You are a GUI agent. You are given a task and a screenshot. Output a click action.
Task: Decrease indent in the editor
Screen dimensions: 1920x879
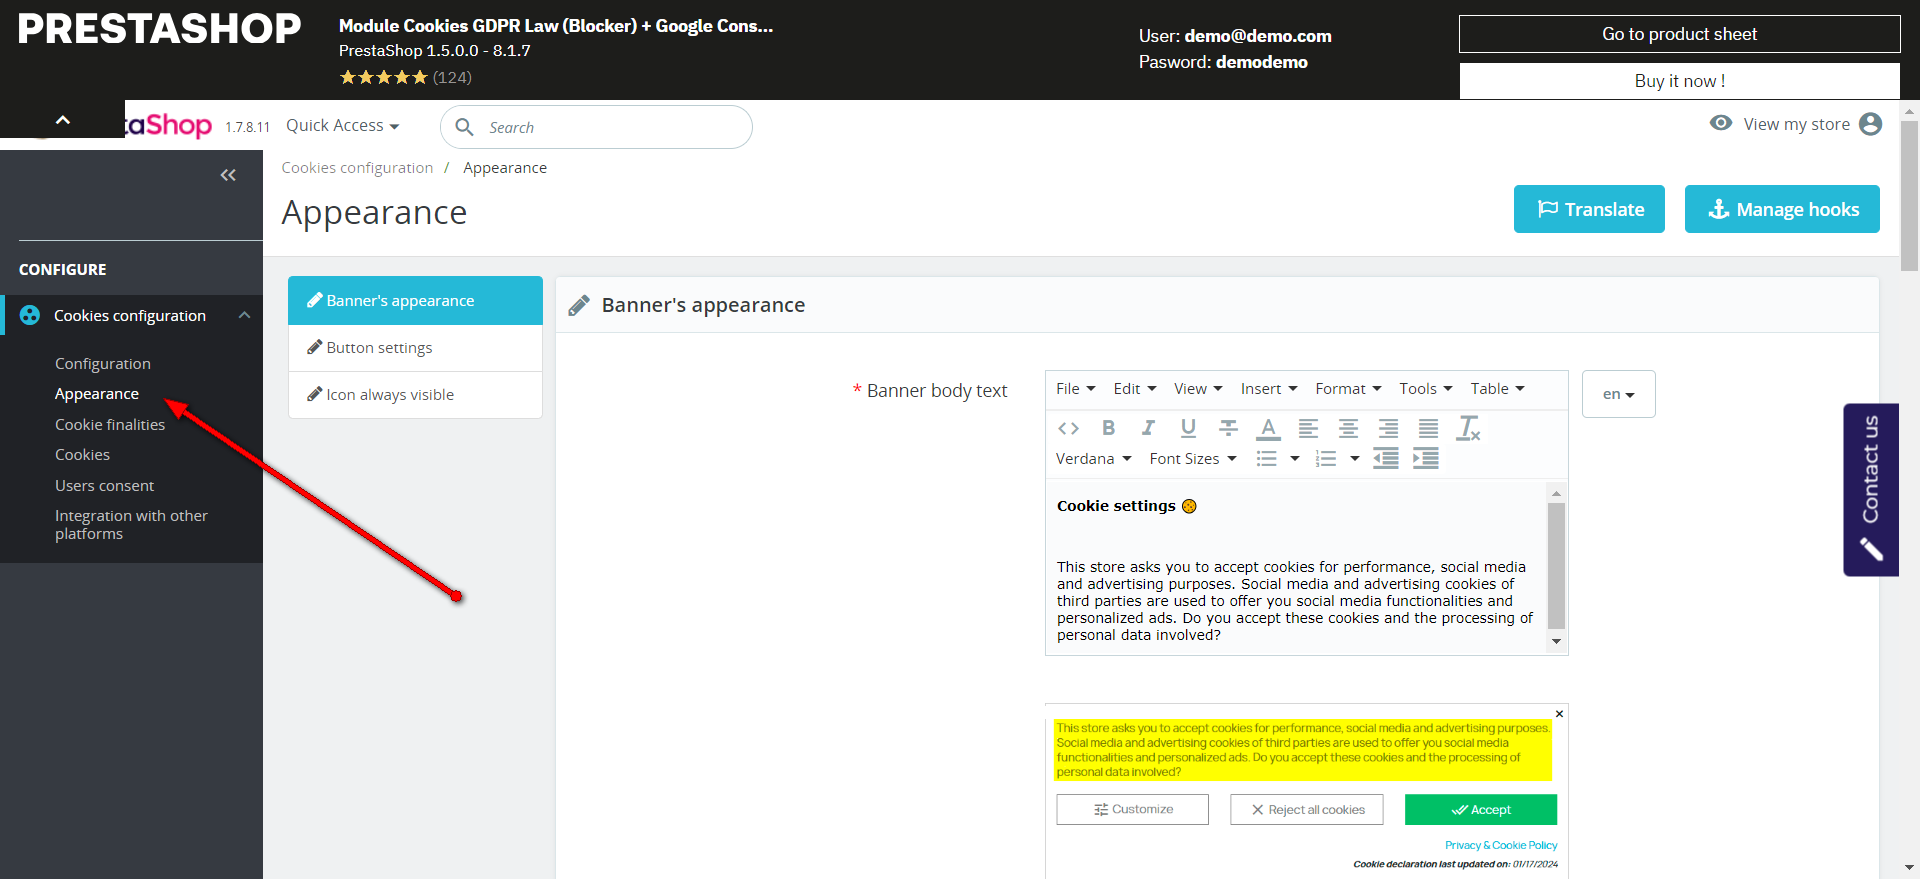(x=1386, y=459)
